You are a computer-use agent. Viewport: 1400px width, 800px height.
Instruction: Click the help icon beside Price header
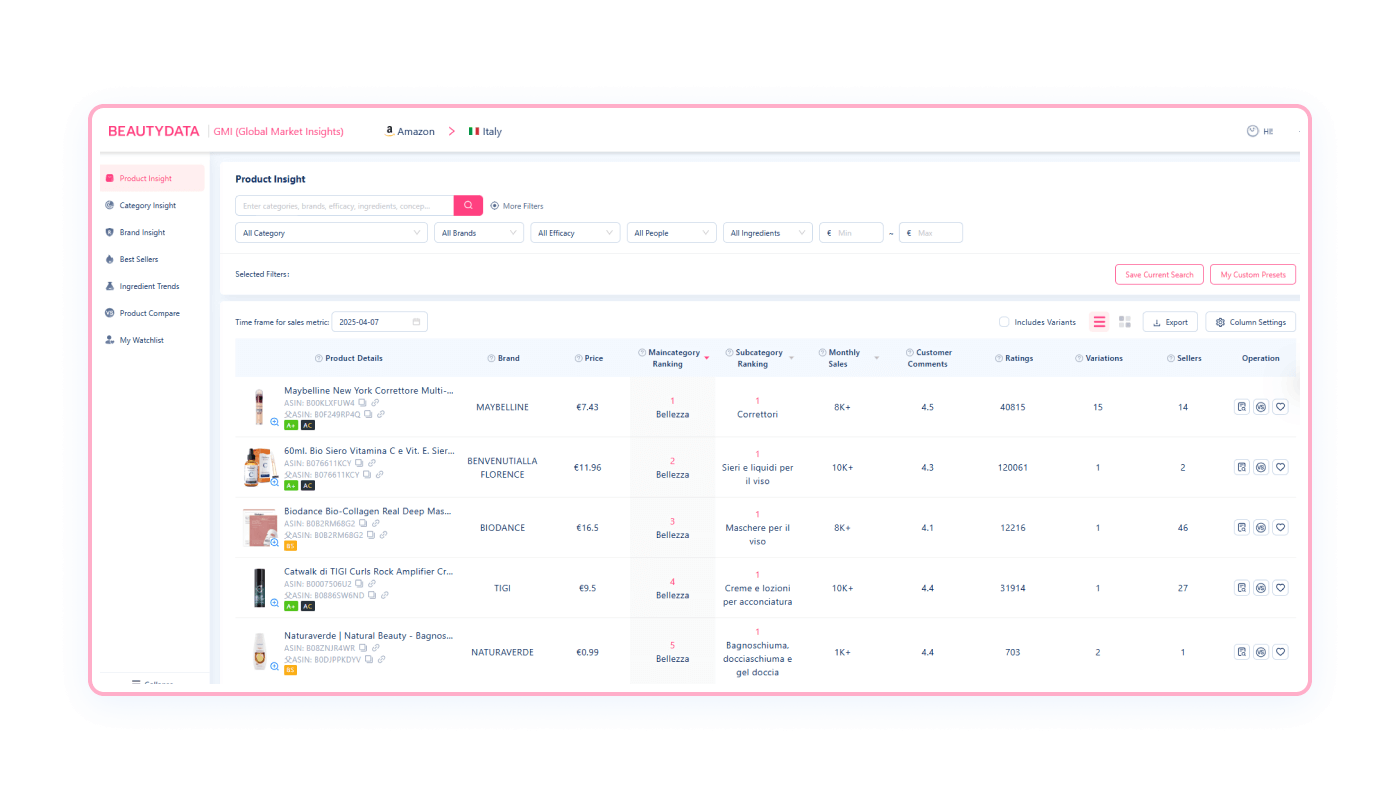[579, 358]
